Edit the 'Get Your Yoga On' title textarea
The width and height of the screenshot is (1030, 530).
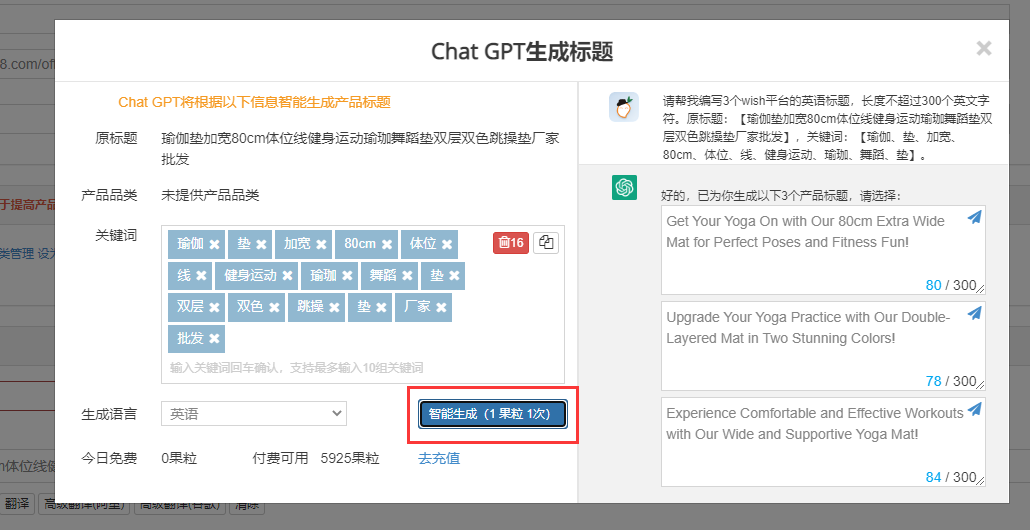click(823, 250)
